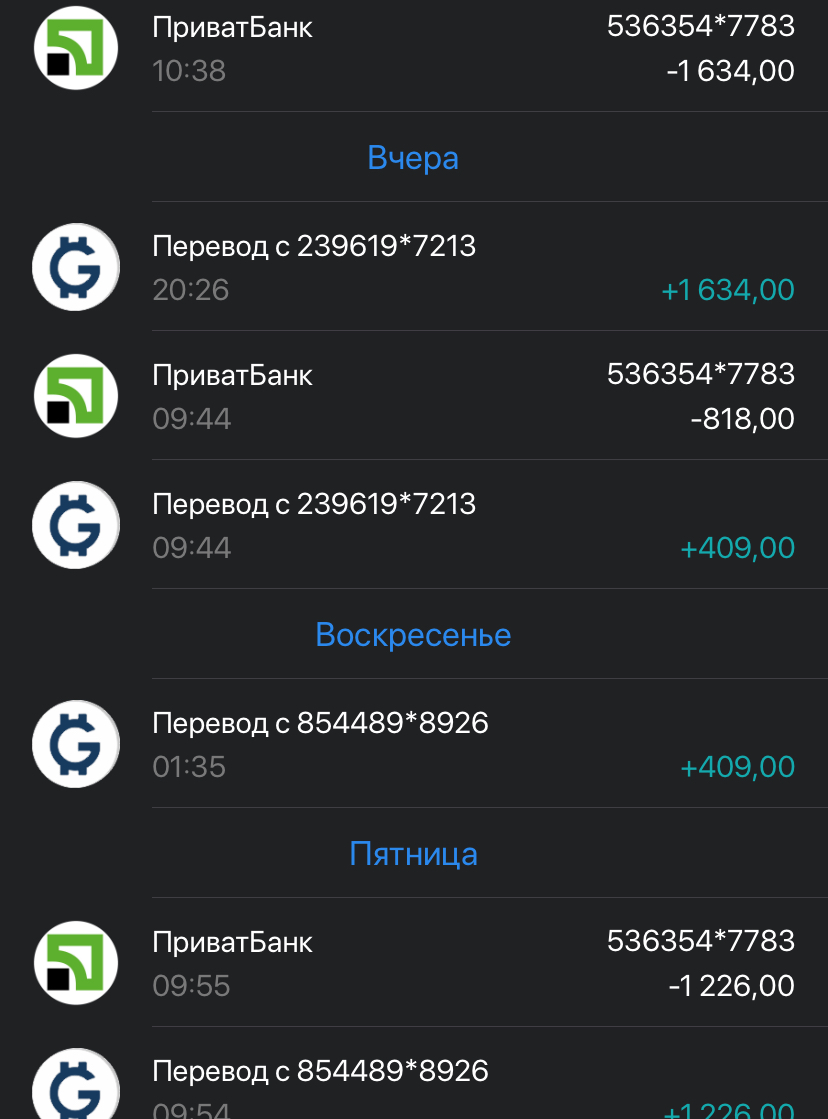Image resolution: width=828 pixels, height=1119 pixels.
Task: Tap the PrivatBank icon at 09:55
Action: coord(76,963)
